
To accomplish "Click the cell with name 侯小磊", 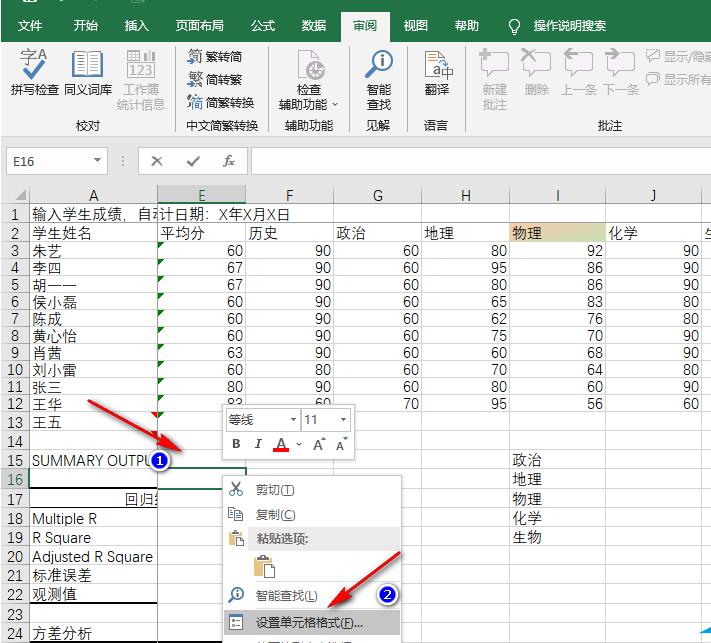I will [93, 302].
